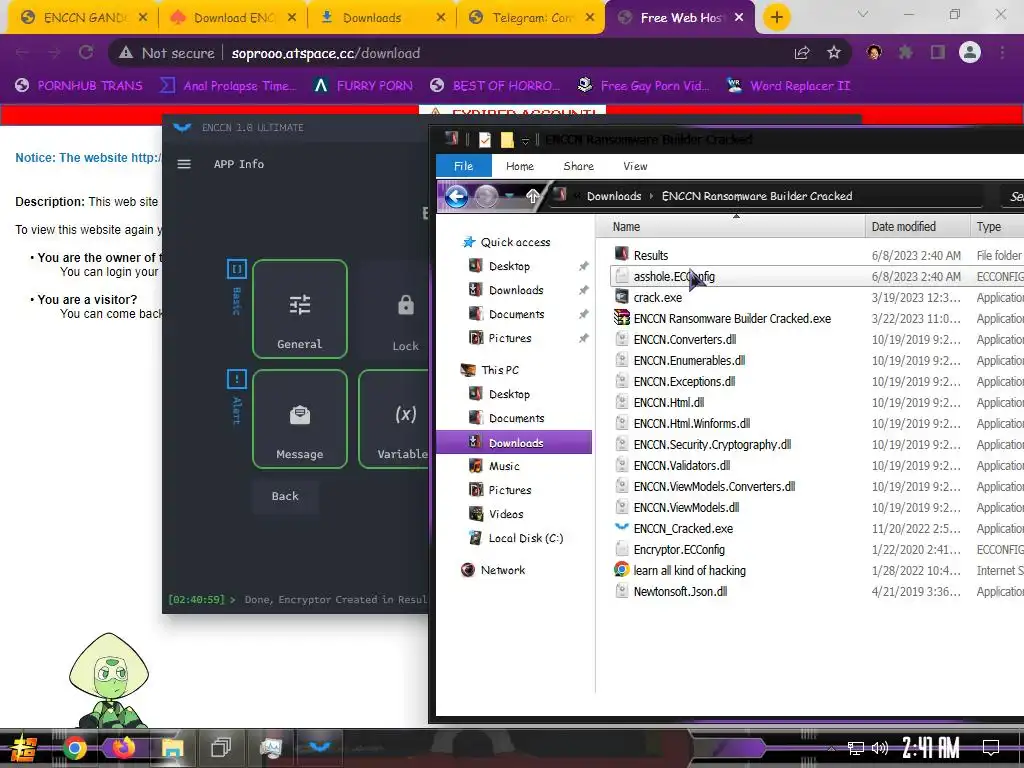Open the notification center icon
Image resolution: width=1024 pixels, height=768 pixels.
(991, 748)
